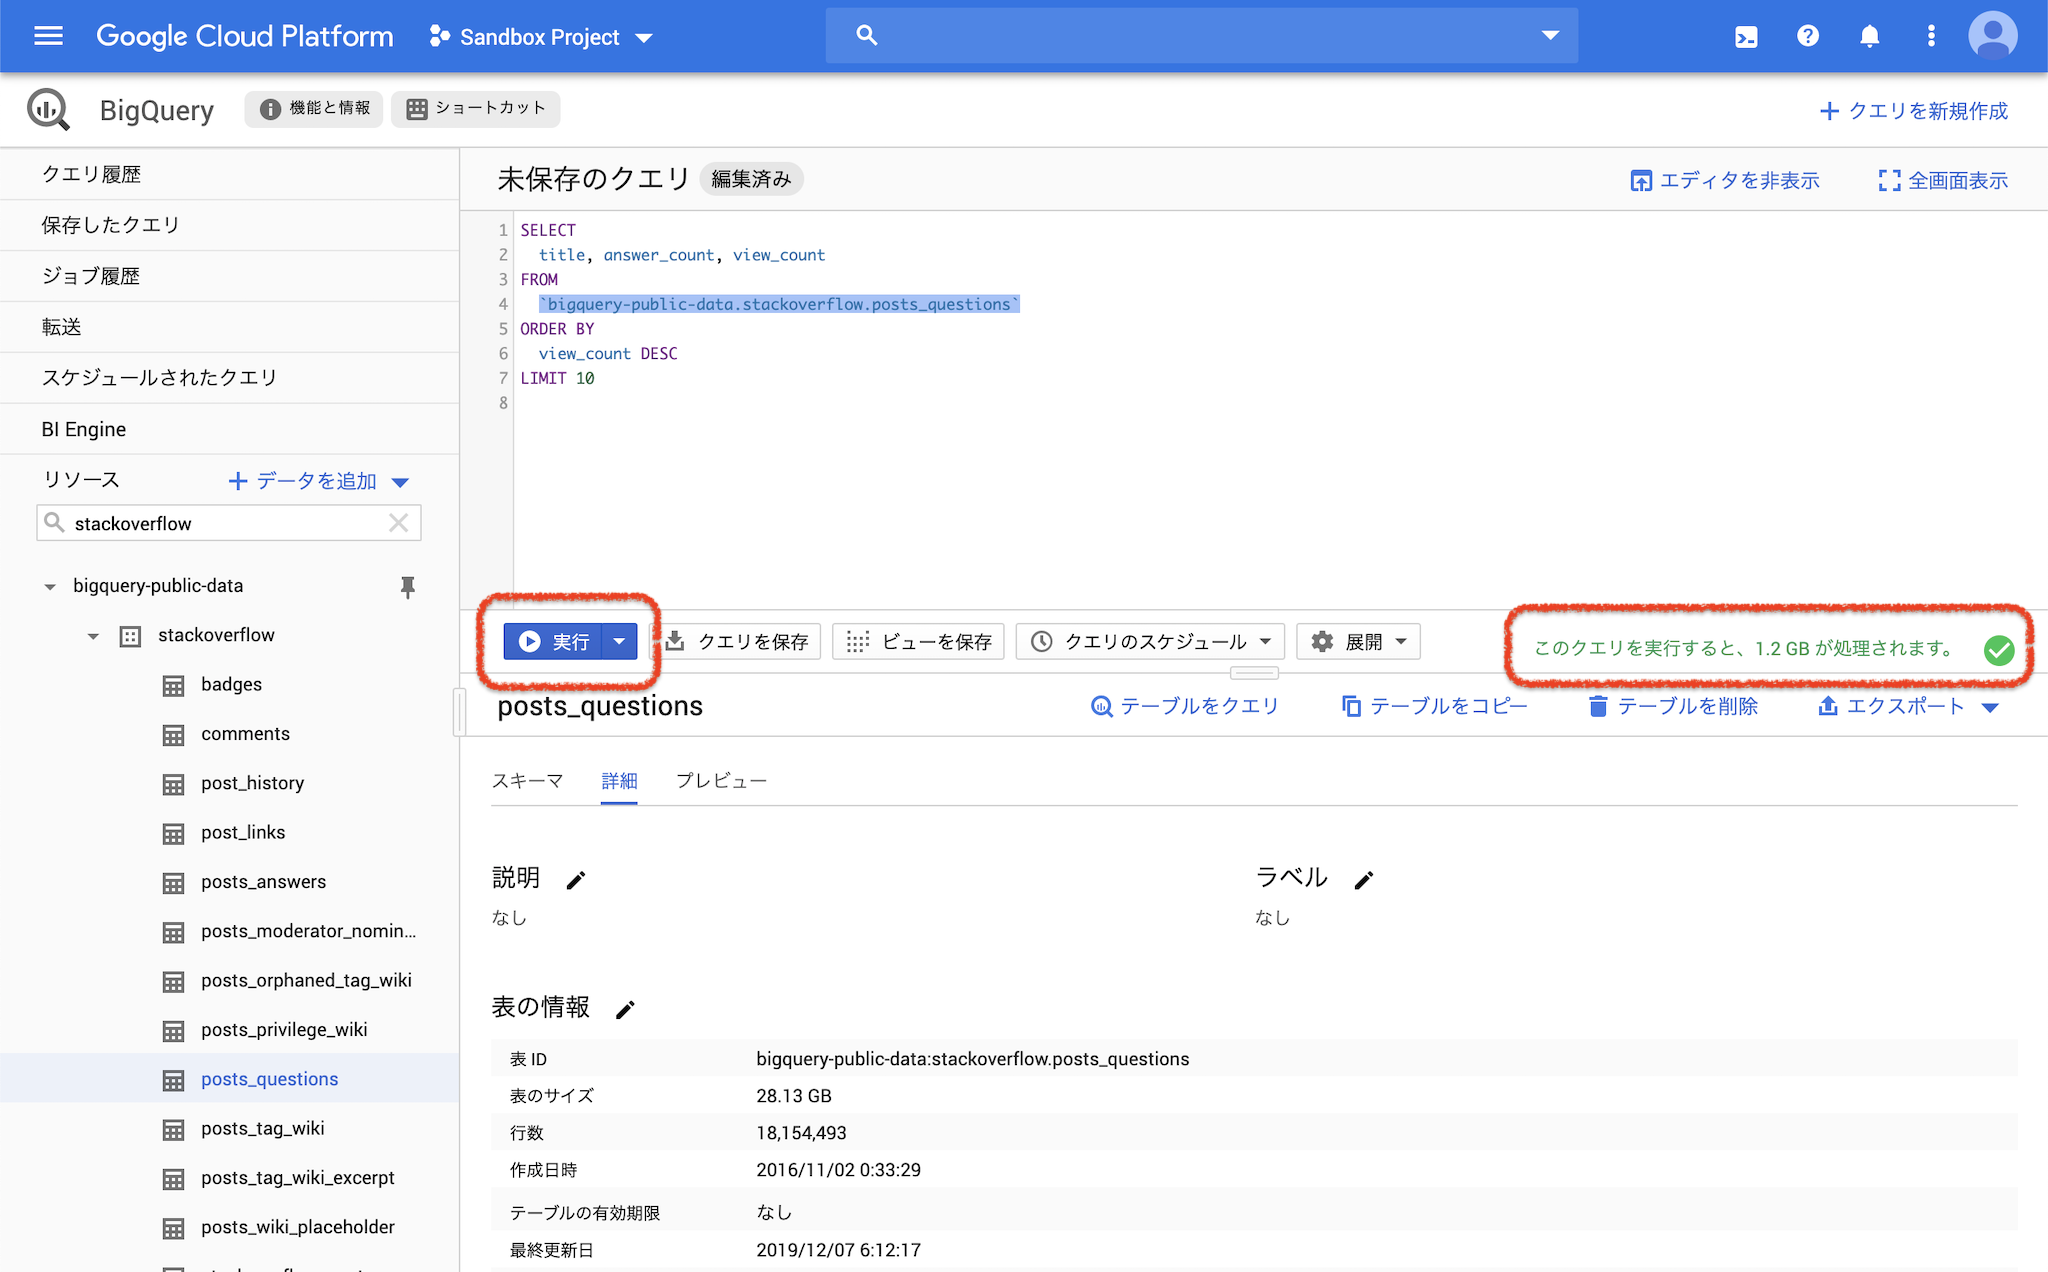Click the ショートカット chip button

[476, 108]
